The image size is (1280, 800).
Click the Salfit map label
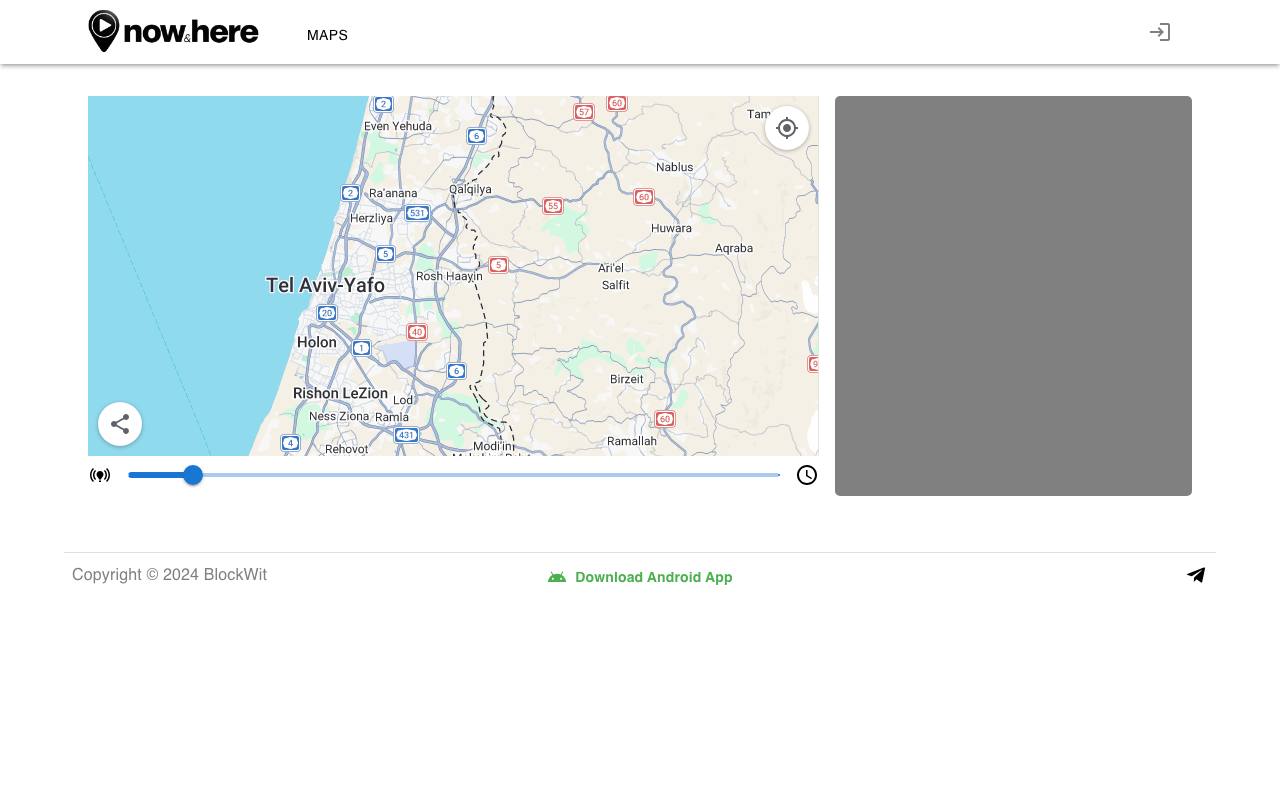click(x=616, y=285)
